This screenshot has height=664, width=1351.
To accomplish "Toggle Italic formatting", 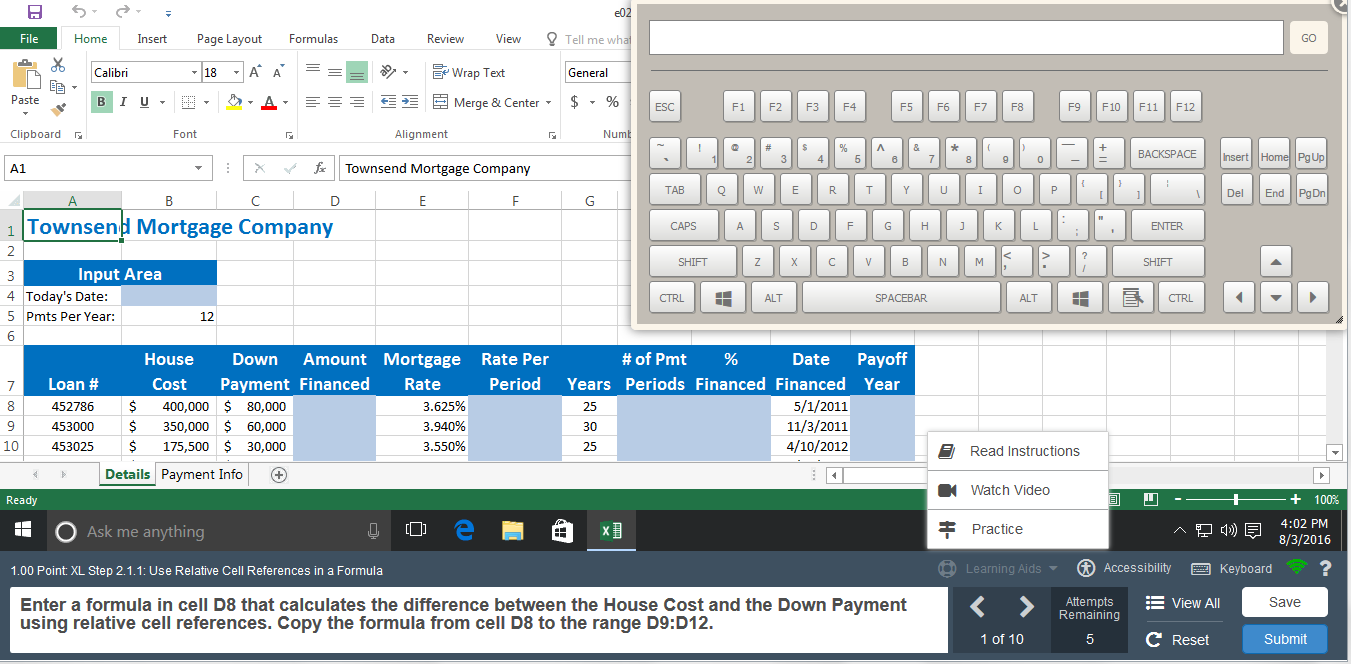I will 123,102.
